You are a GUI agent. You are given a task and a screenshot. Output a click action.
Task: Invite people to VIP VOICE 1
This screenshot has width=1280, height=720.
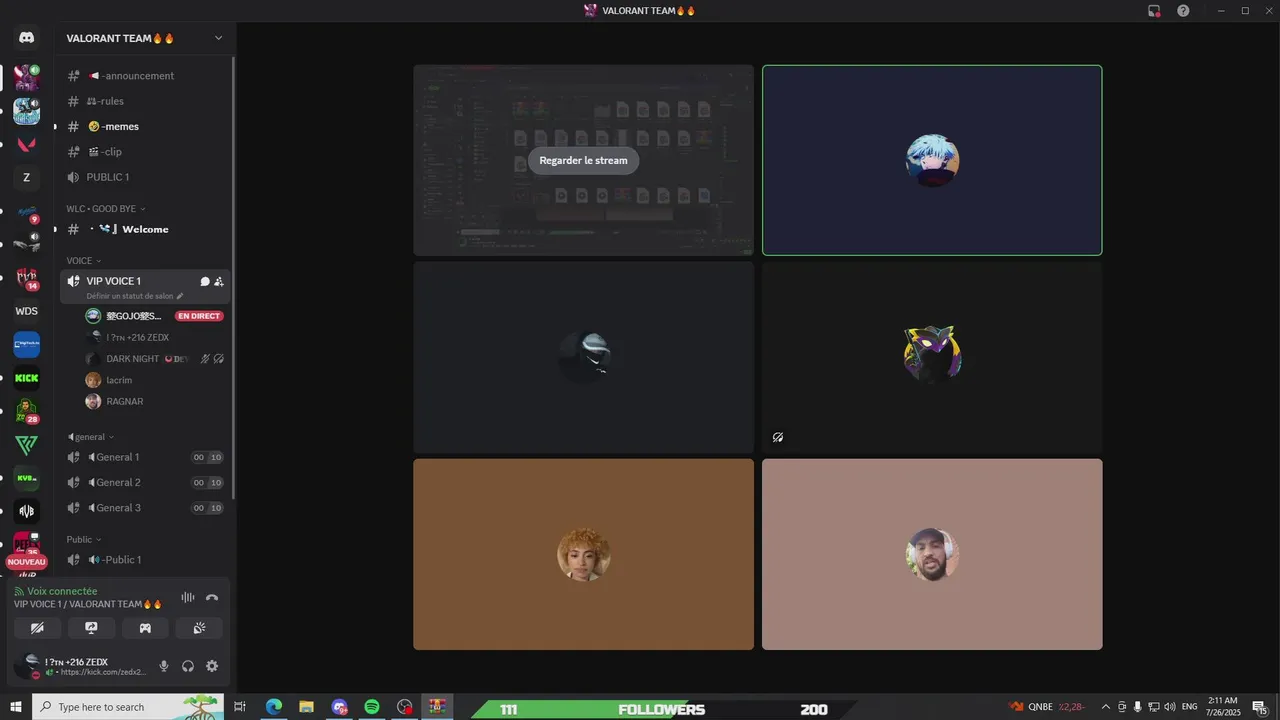219,282
